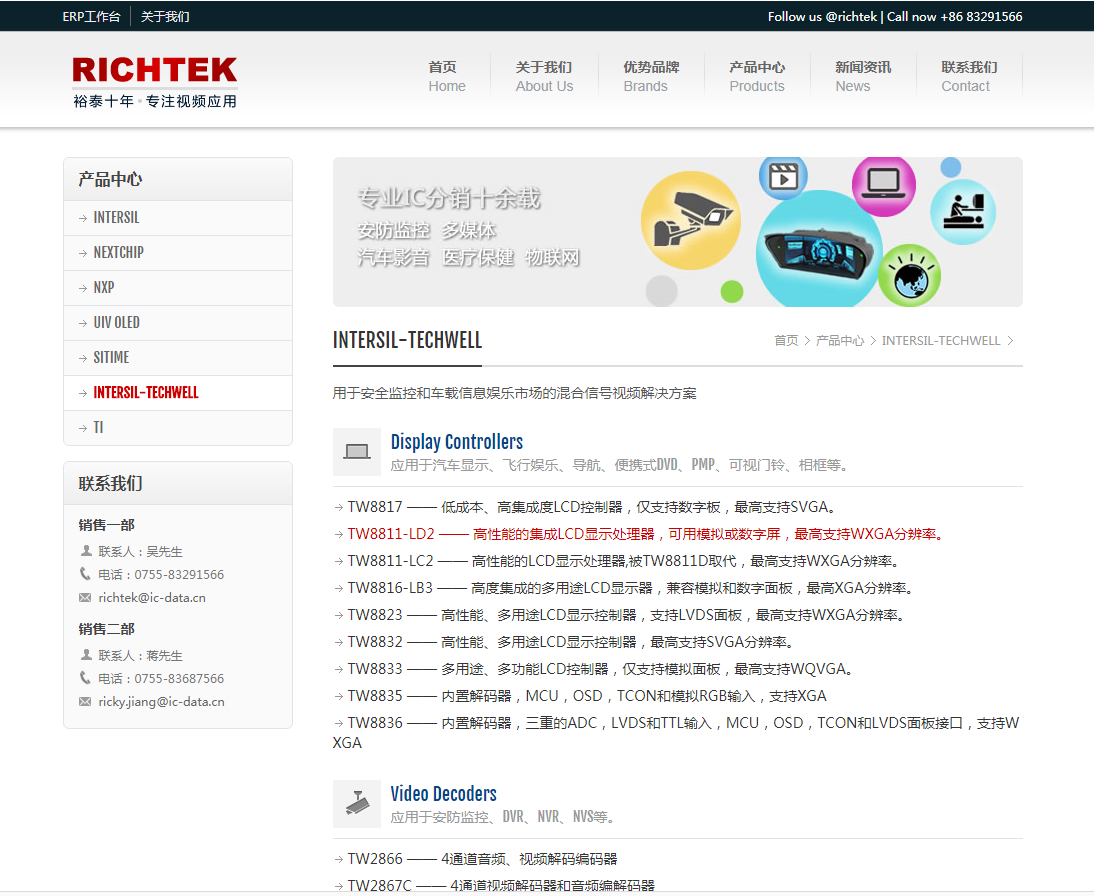Open the 新闻资讯 News nav item

tap(863, 76)
